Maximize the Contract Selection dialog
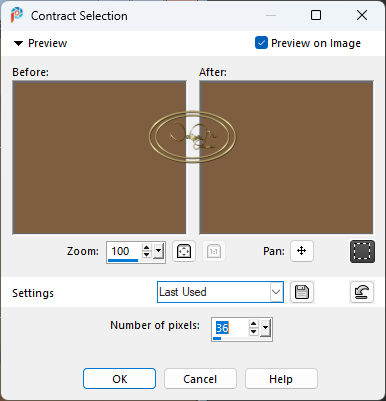This screenshot has height=401, width=386. (316, 15)
